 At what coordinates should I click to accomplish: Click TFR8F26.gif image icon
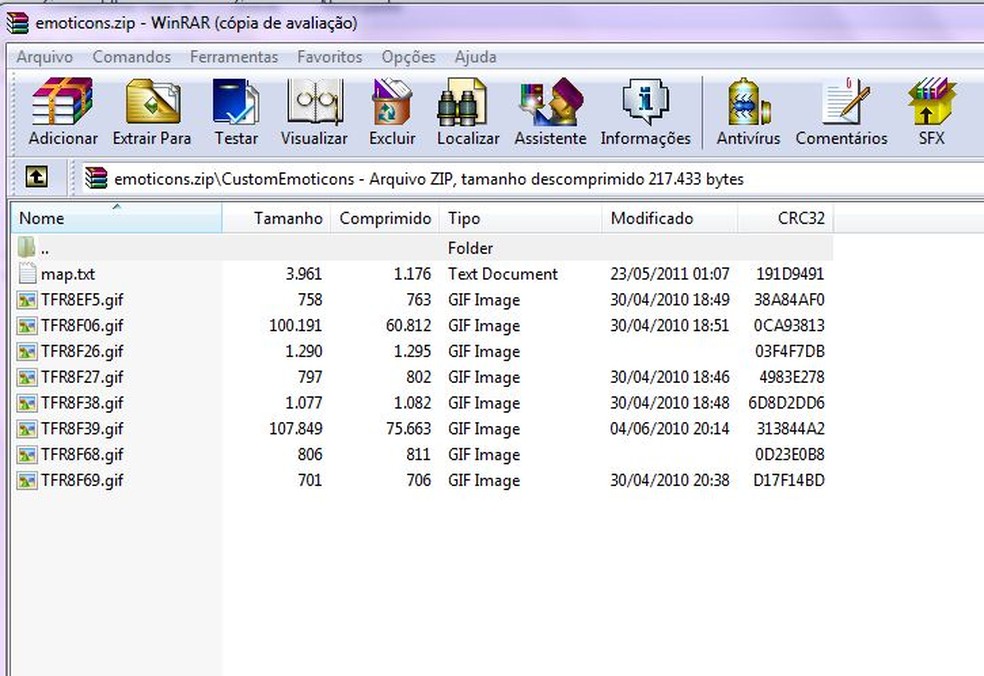click(27, 351)
